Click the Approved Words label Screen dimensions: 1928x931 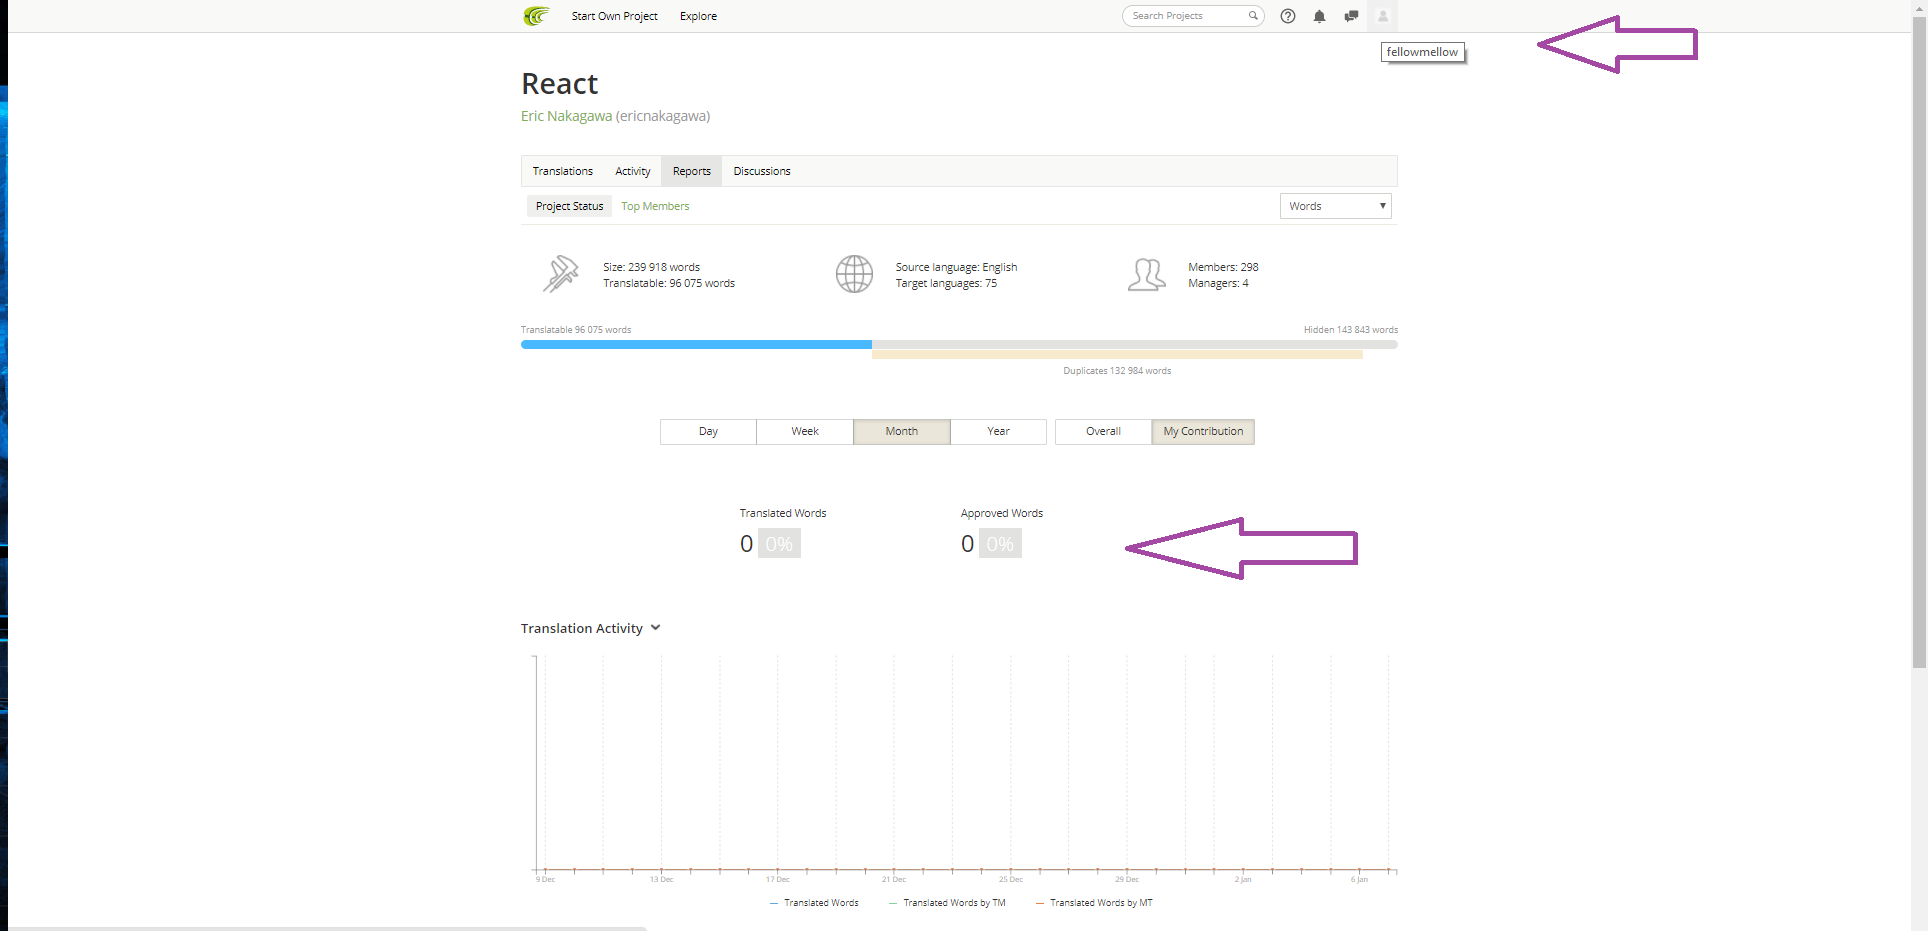(x=1002, y=513)
